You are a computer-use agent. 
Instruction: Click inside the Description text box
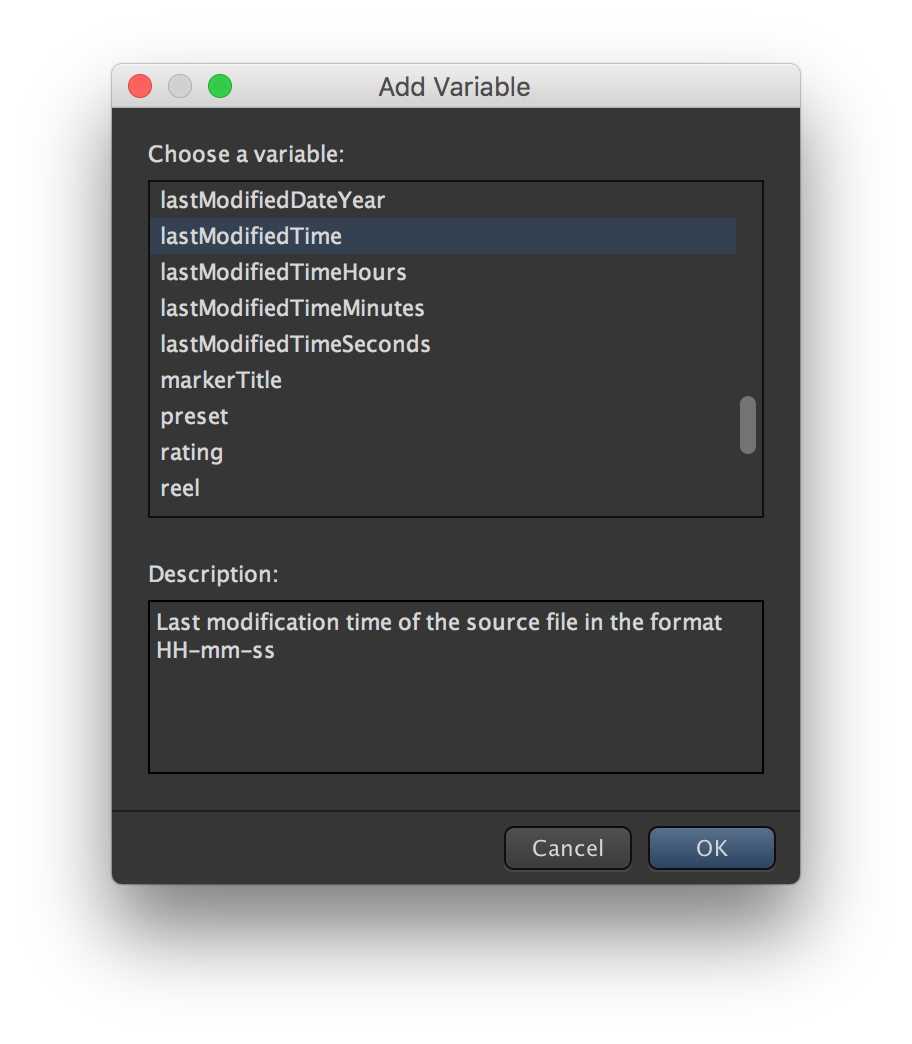tap(455, 686)
